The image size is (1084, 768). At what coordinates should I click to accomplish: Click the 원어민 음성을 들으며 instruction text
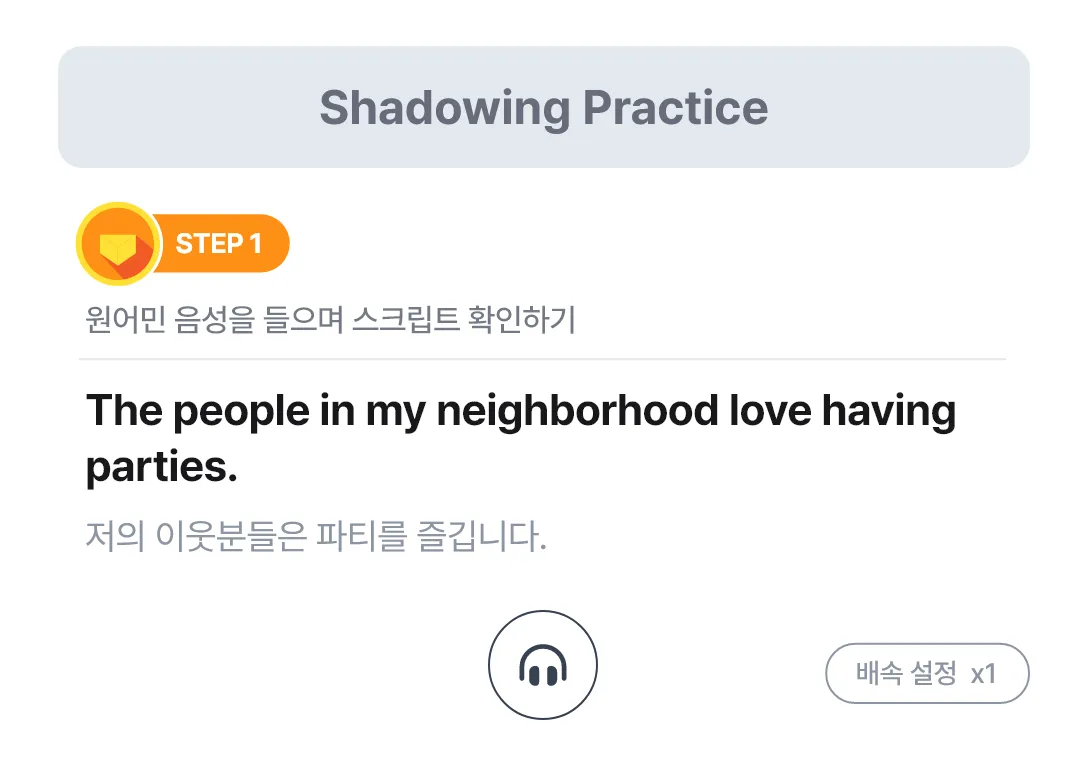(x=214, y=321)
